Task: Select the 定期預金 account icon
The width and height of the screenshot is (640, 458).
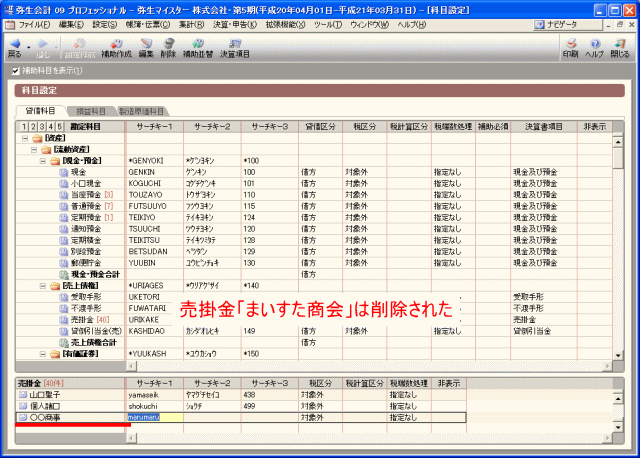Action: point(64,218)
